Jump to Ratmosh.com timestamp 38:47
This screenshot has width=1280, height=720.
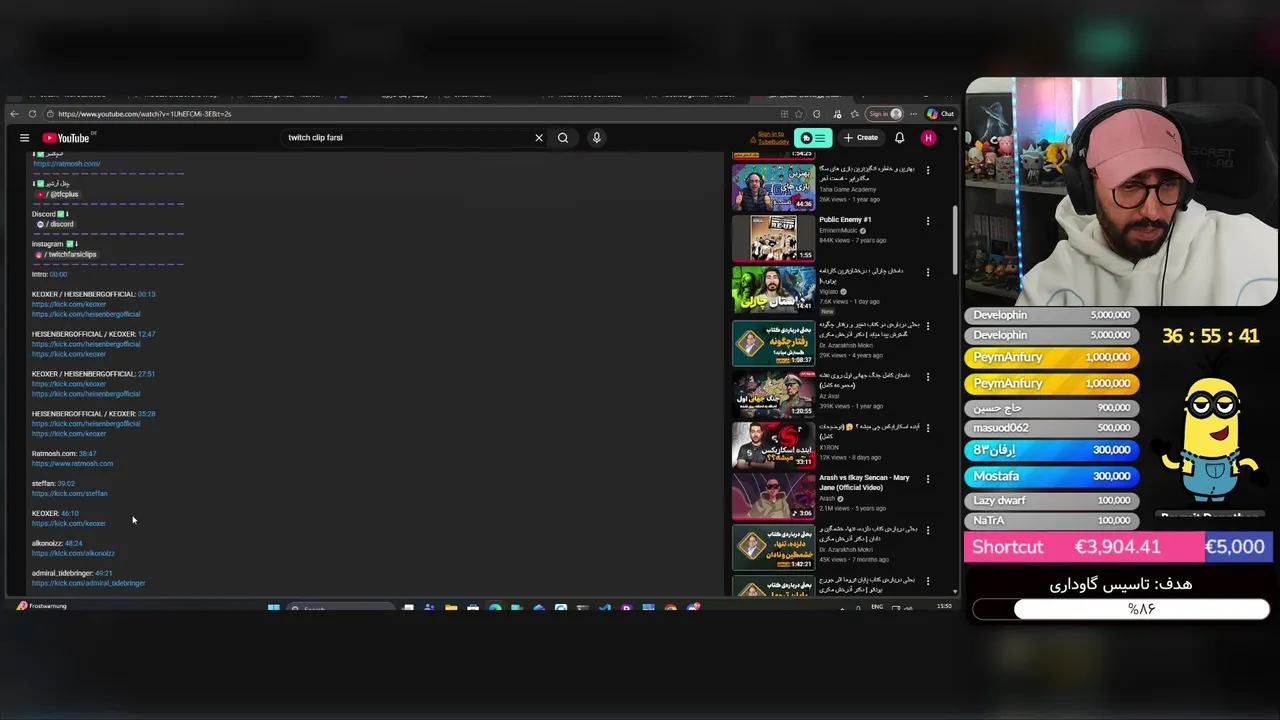tap(87, 454)
